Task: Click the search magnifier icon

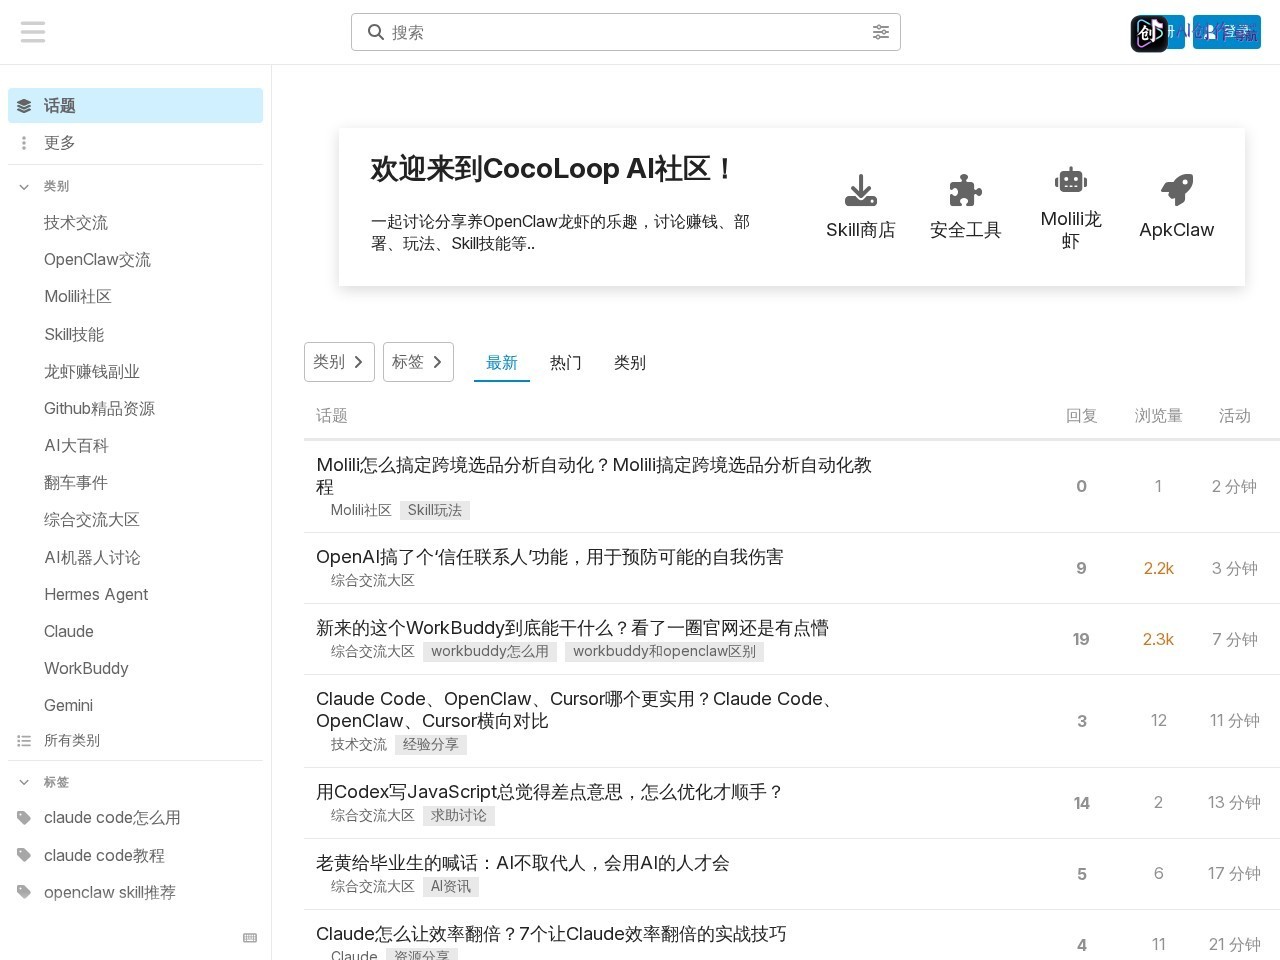Action: [x=376, y=32]
